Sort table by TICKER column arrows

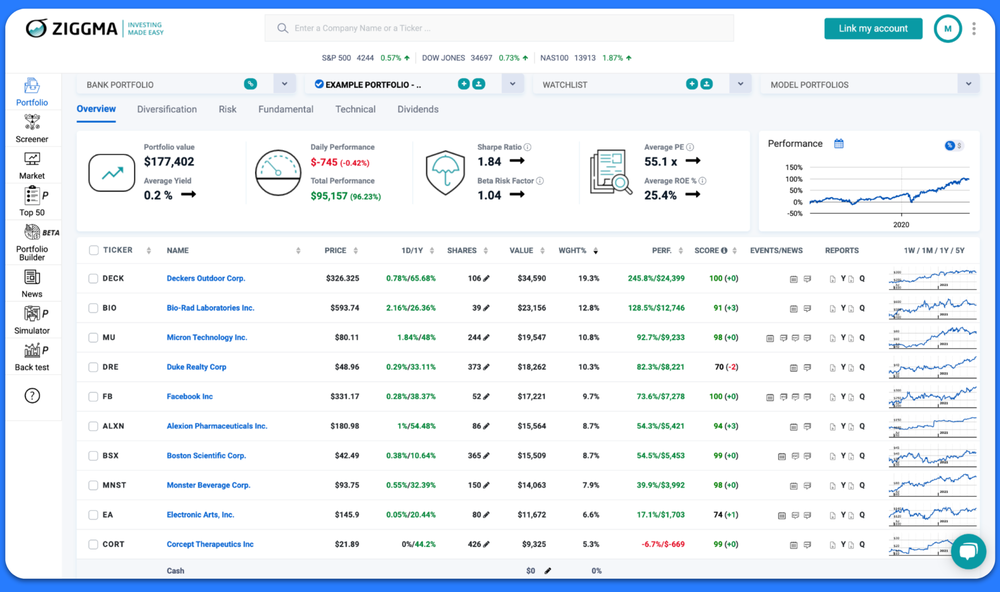[149, 251]
